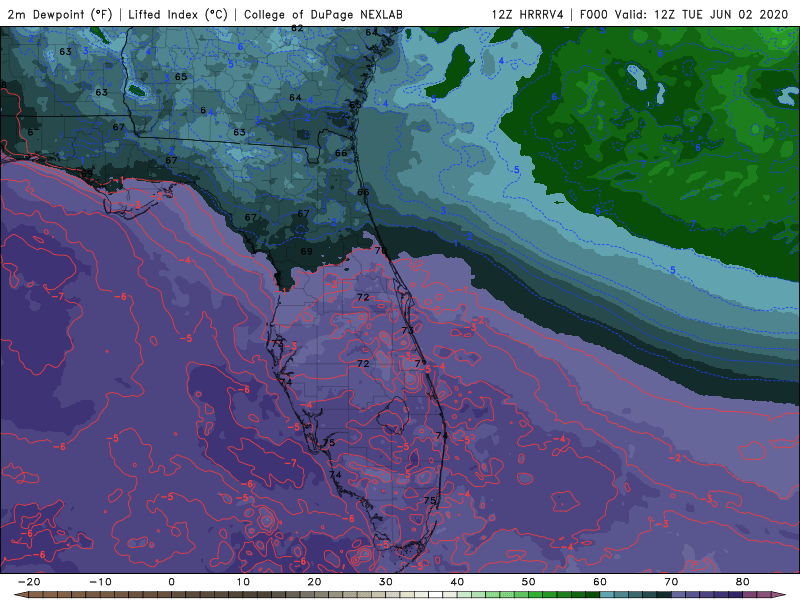Click the right arrow end of the colorbar
This screenshot has height=600, width=800.
(779, 595)
